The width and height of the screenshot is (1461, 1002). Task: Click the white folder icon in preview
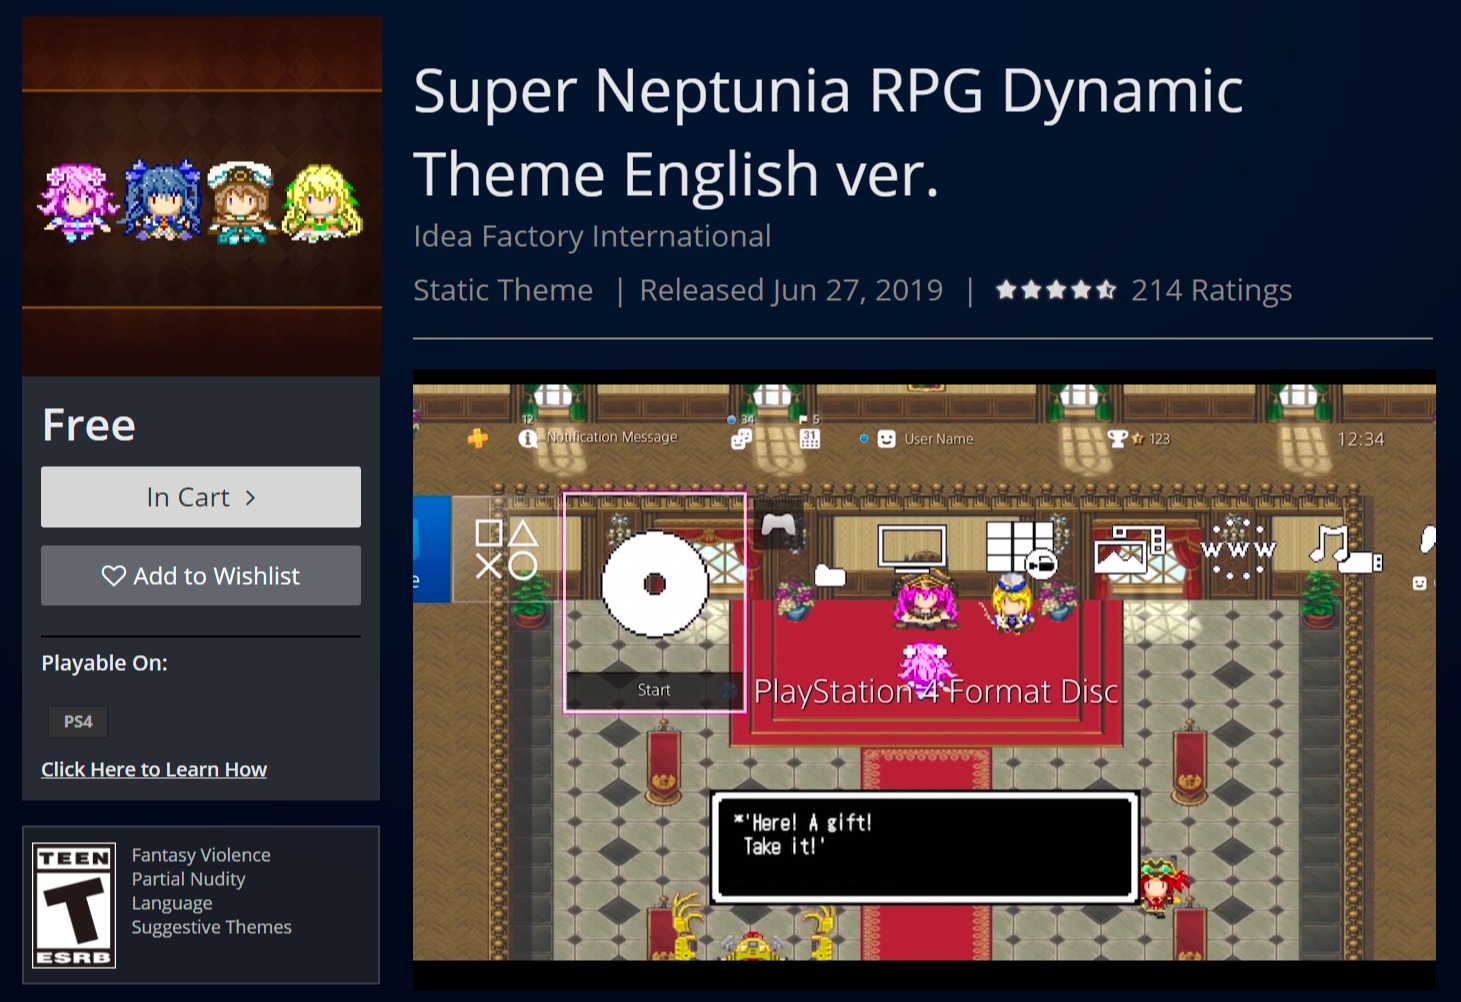click(x=830, y=575)
